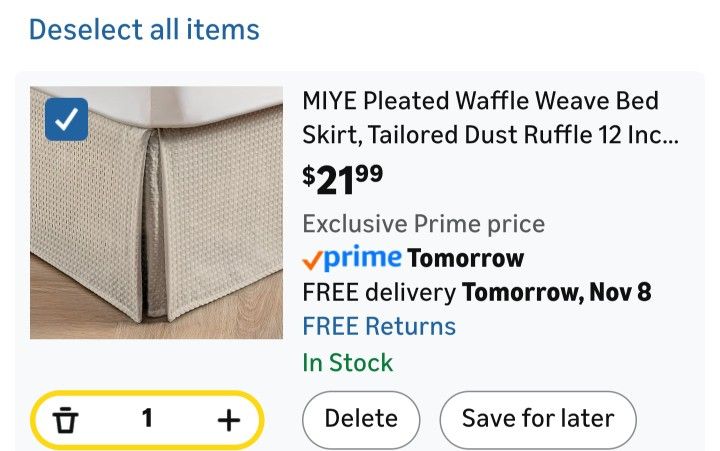
Task: Click the trash can icon in quantity stepper
Action: [x=66, y=420]
